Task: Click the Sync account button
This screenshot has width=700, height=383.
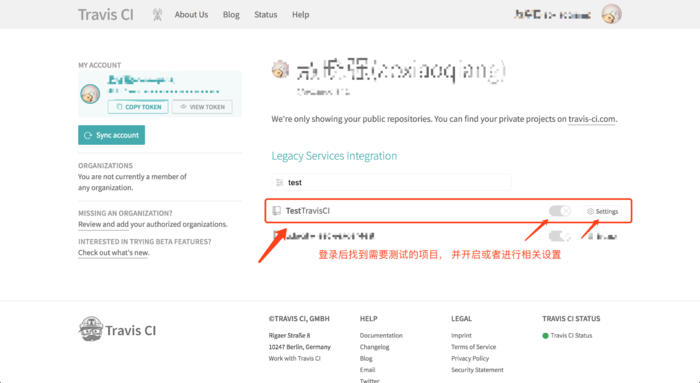Action: [112, 135]
